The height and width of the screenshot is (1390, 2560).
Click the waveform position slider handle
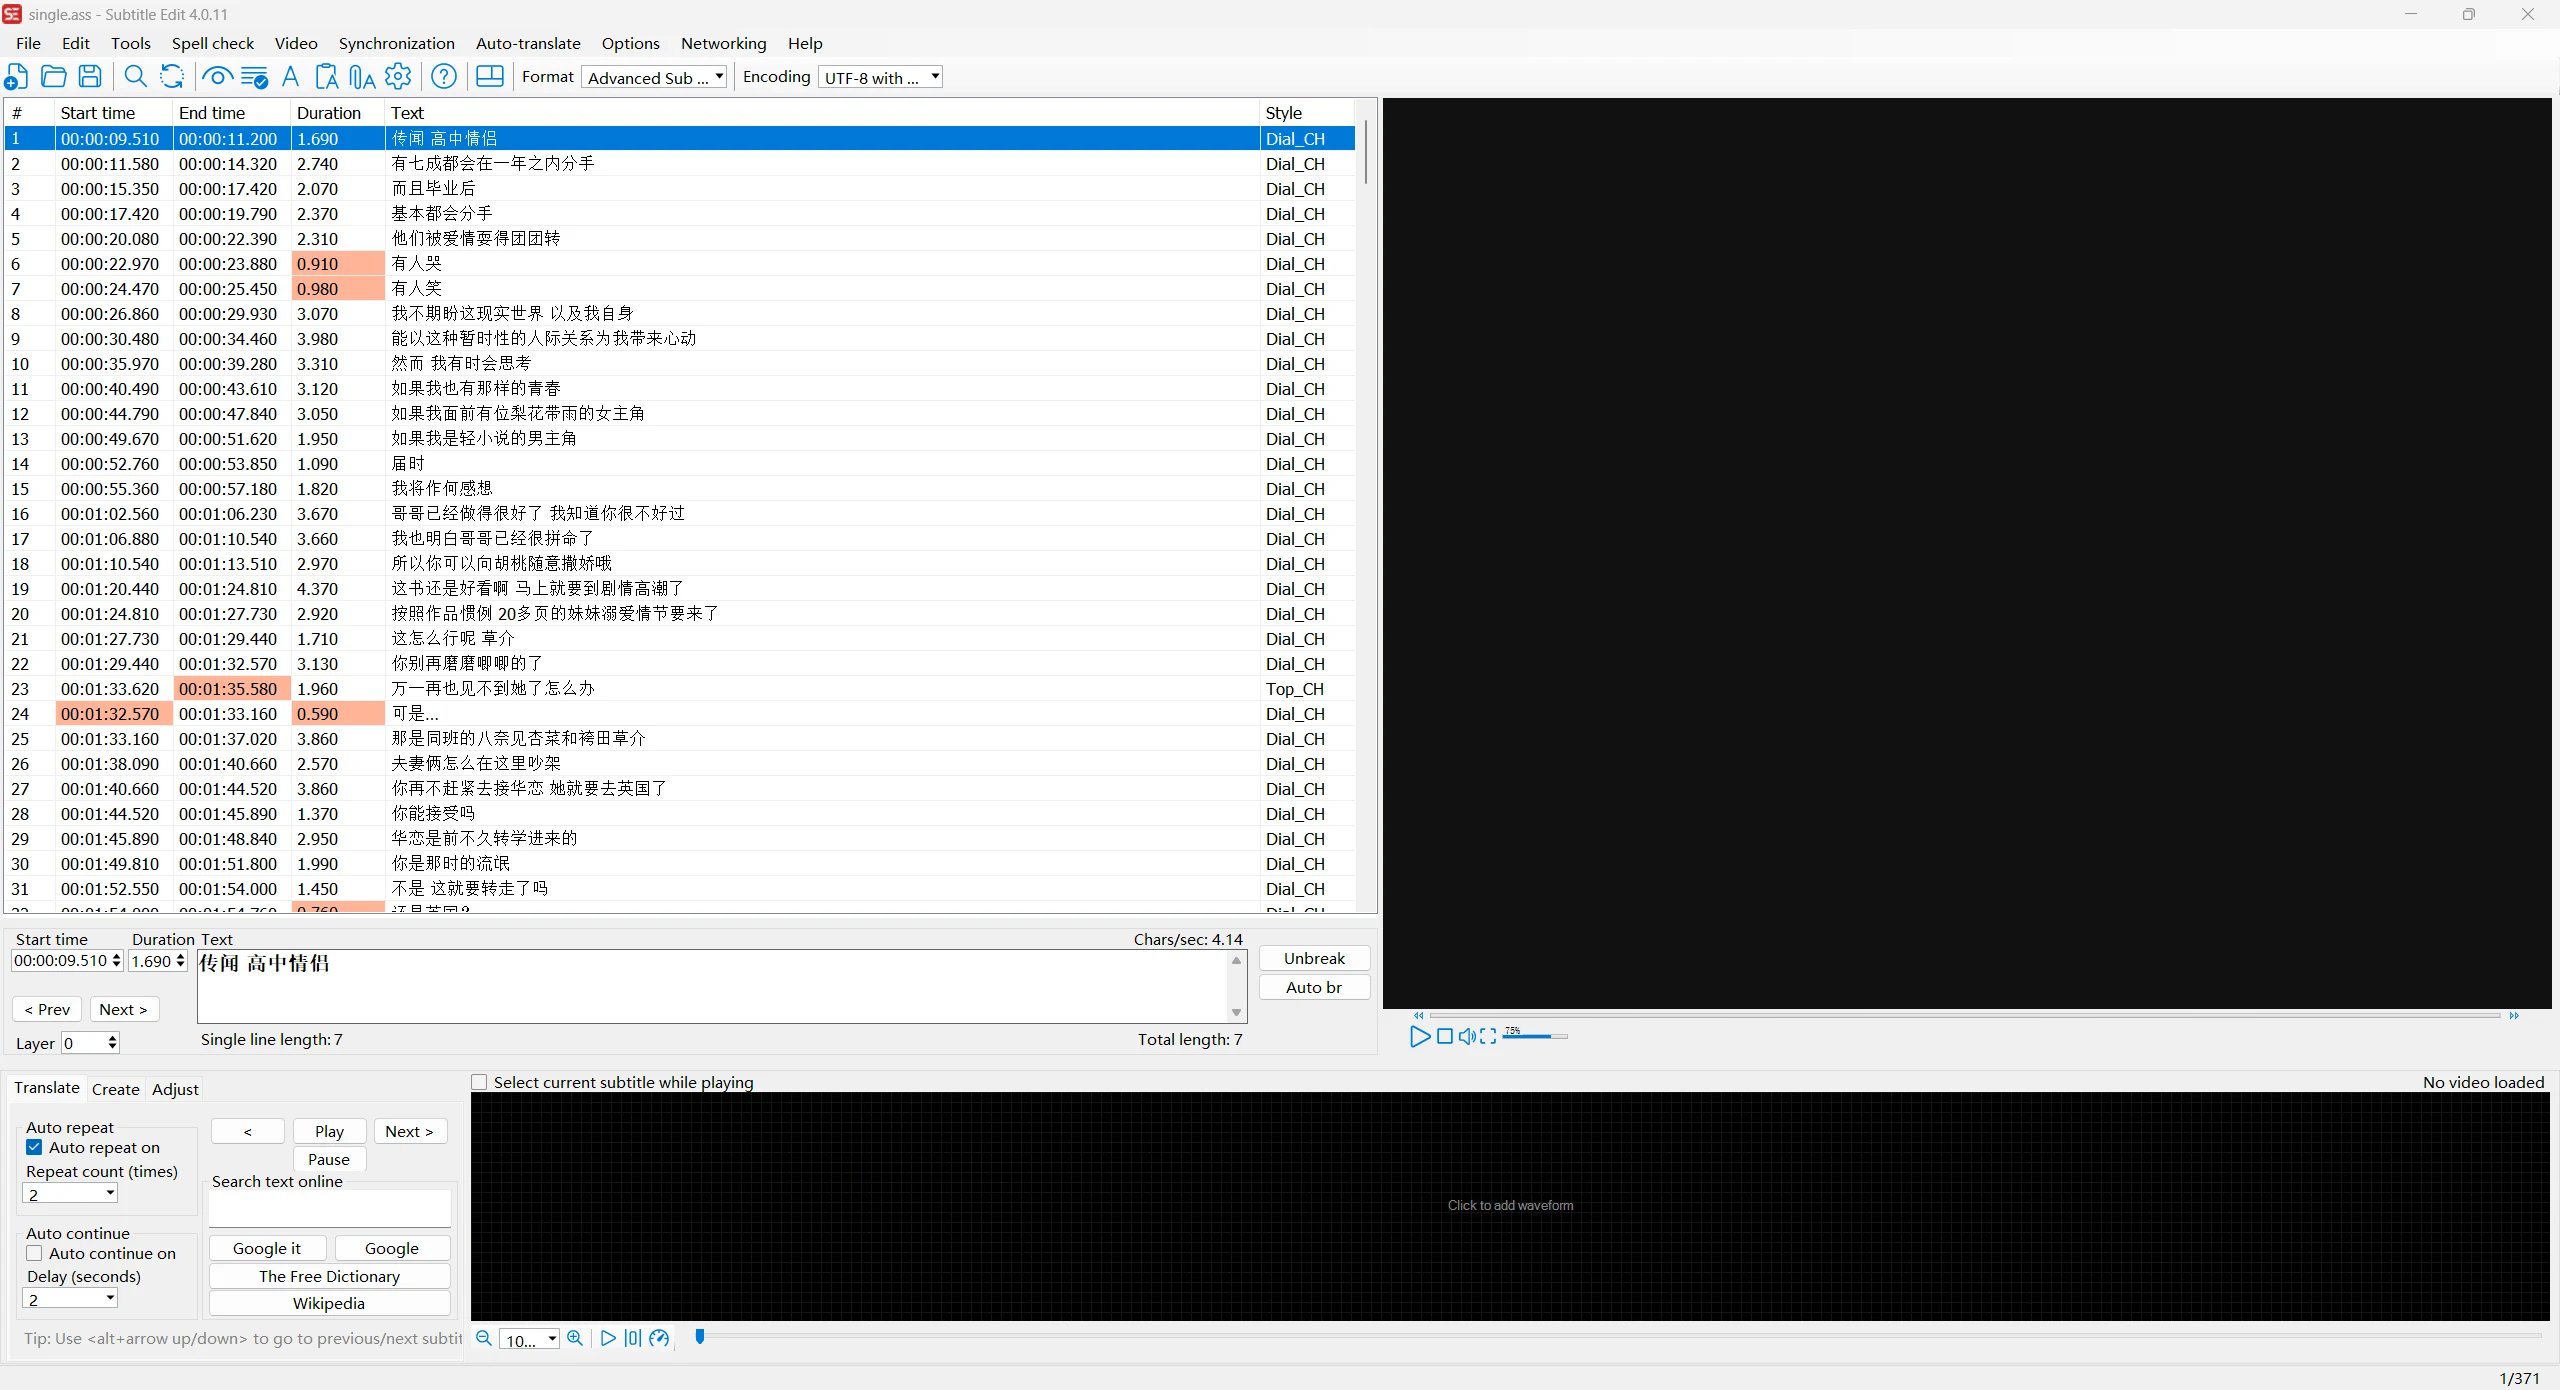700,1336
